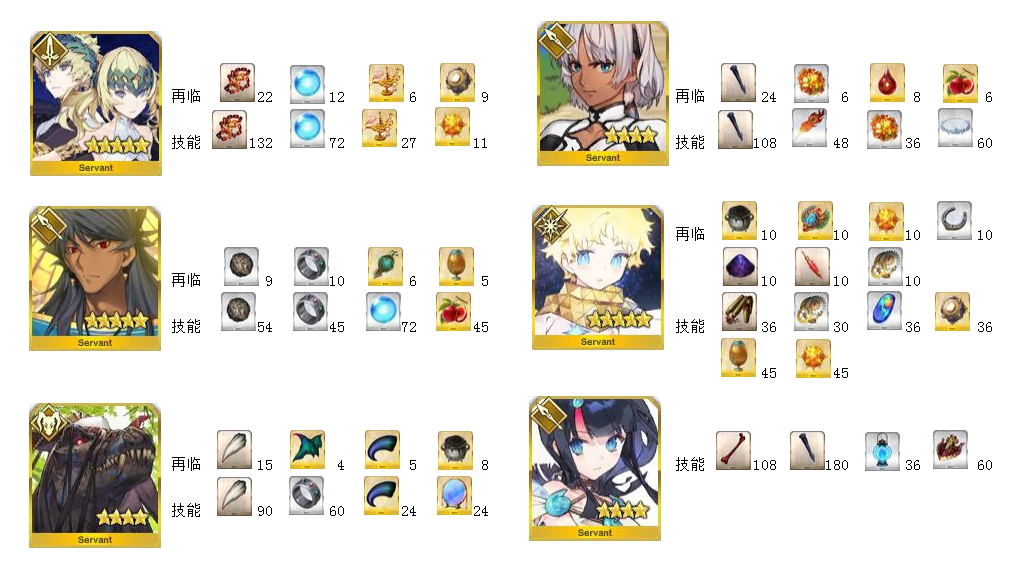Viewport: 1035px width, 584px height.
Task: Select the black cauldron icon with 8
Action: (x=455, y=451)
